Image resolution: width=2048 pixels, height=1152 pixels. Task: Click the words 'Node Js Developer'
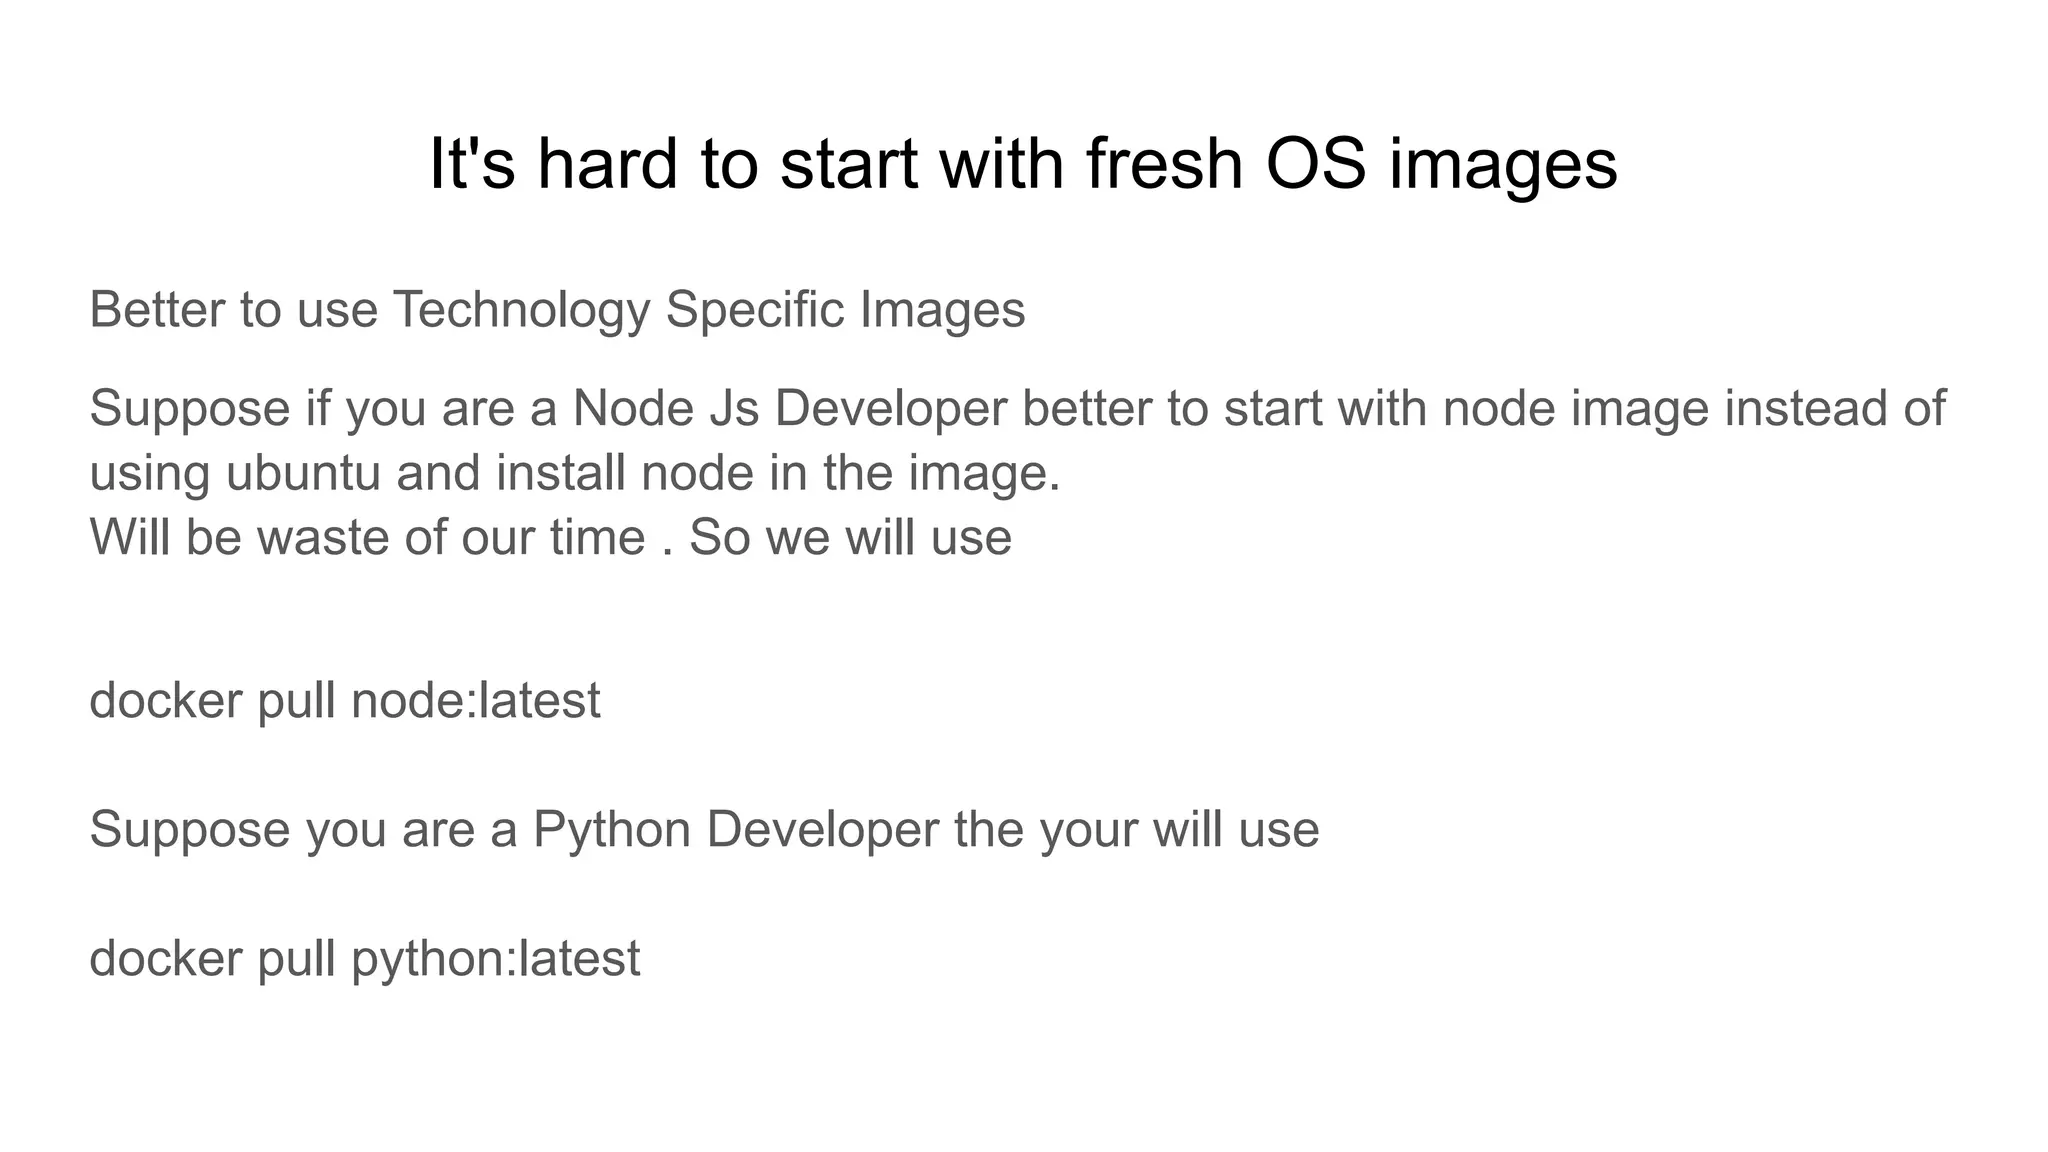[x=789, y=409]
